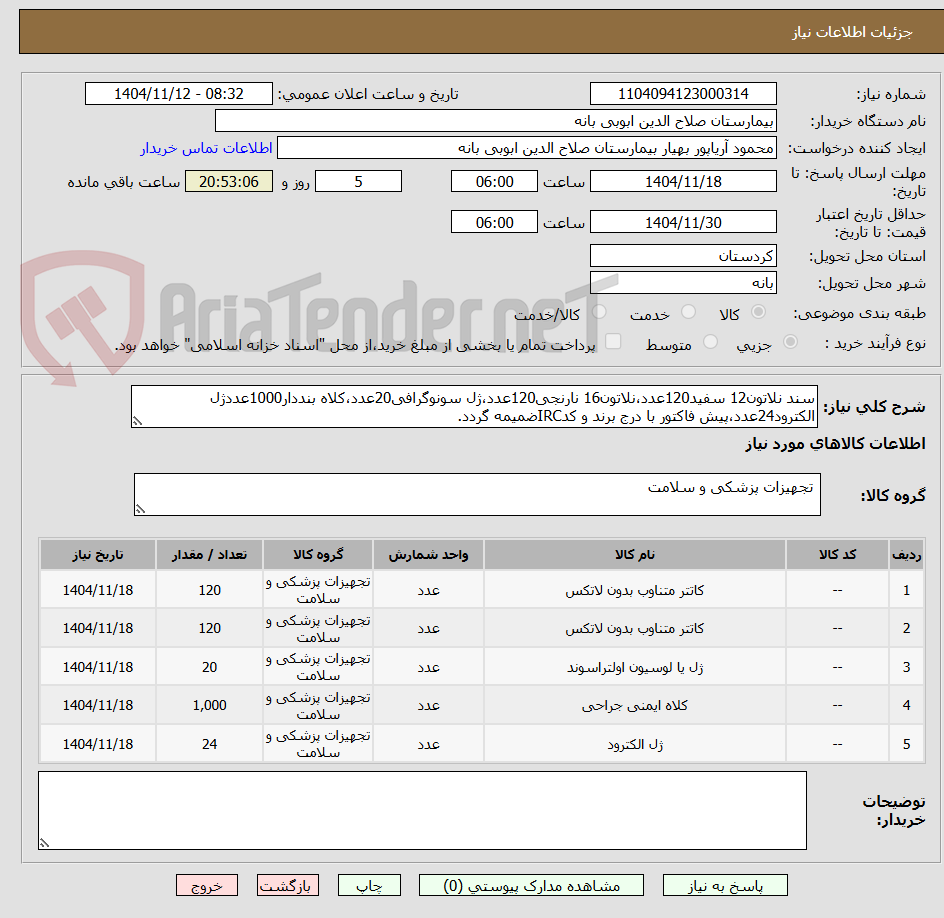Click the پاسخ به نیاز button
944x918 pixels.
(x=725, y=885)
